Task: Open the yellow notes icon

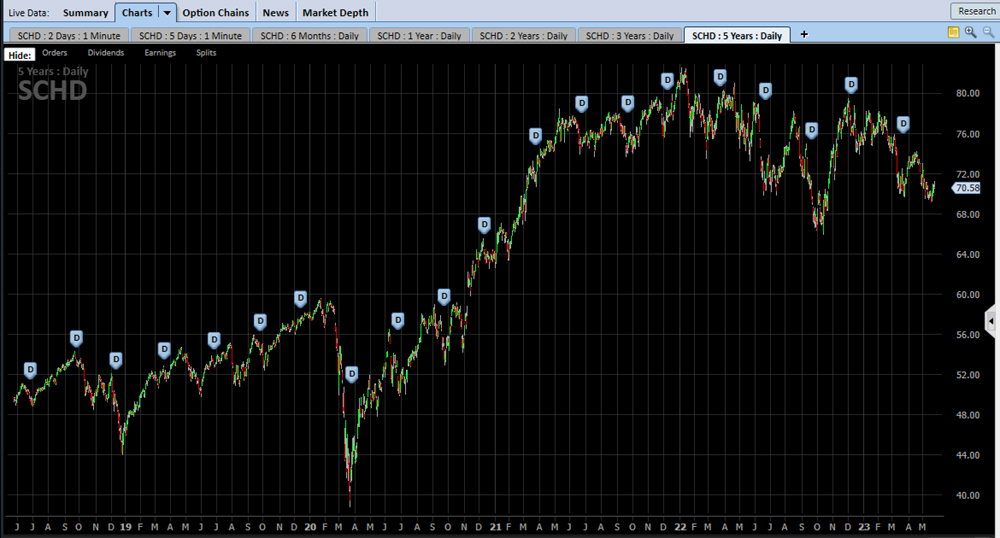Action: (x=953, y=33)
